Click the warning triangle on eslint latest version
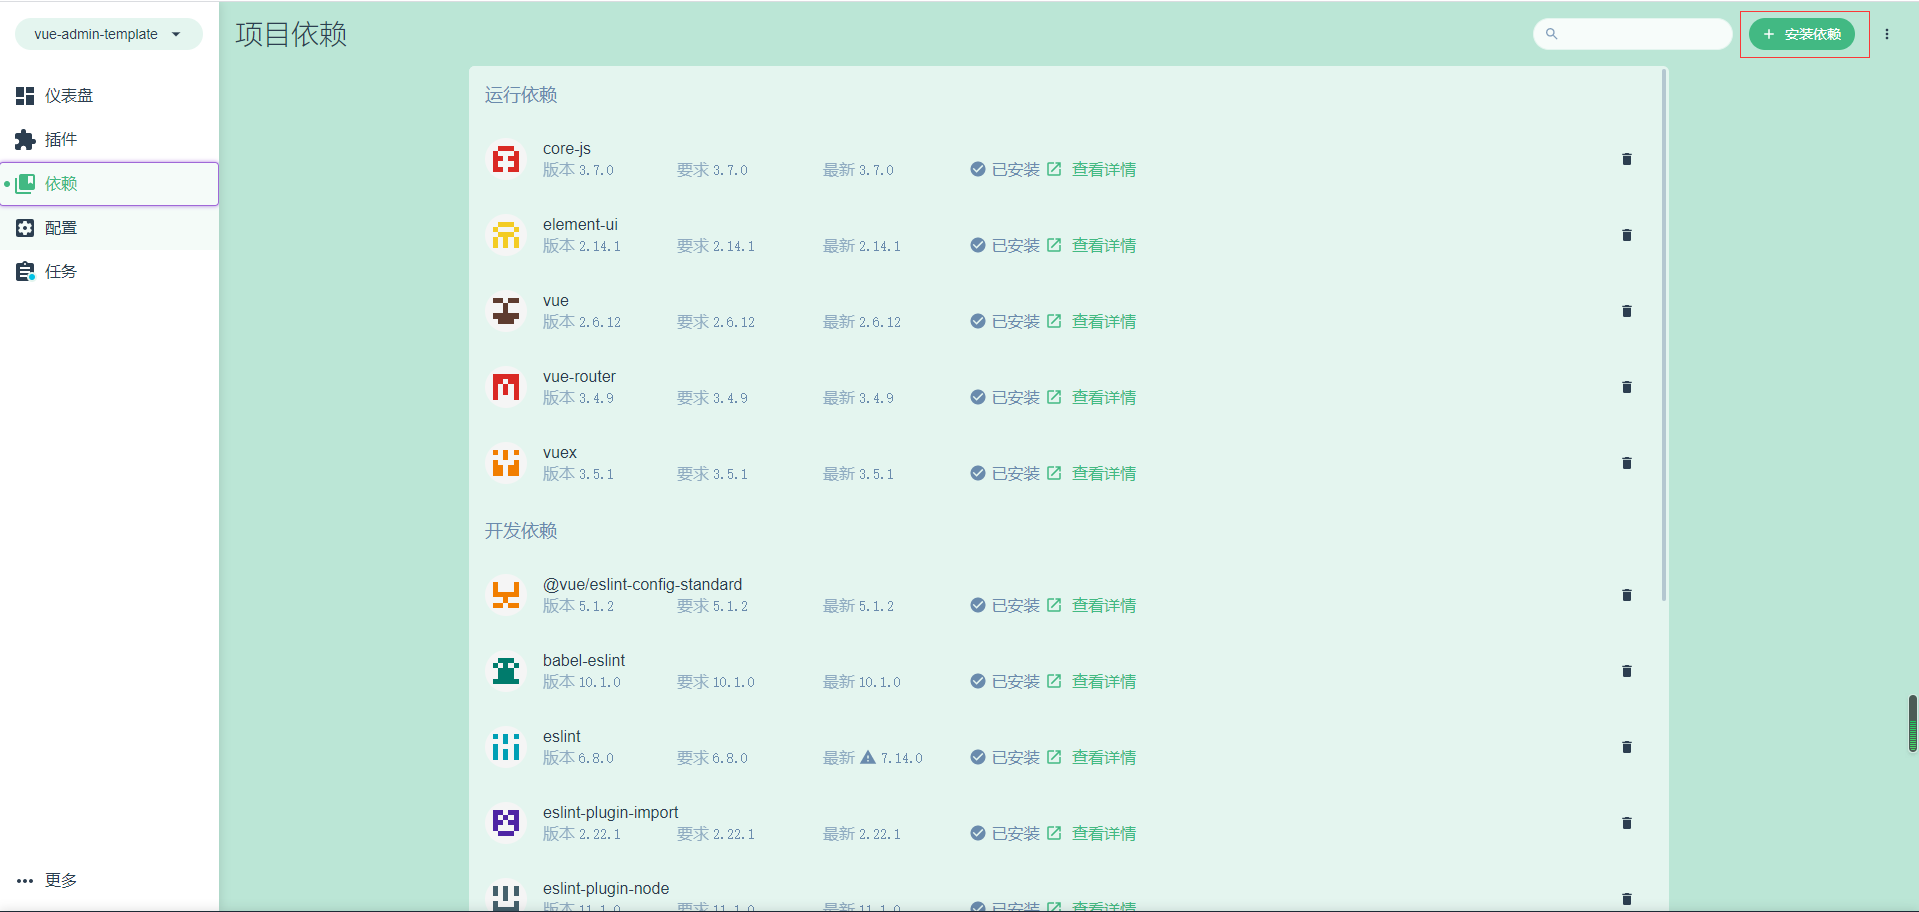Image resolution: width=1919 pixels, height=912 pixels. coord(868,757)
